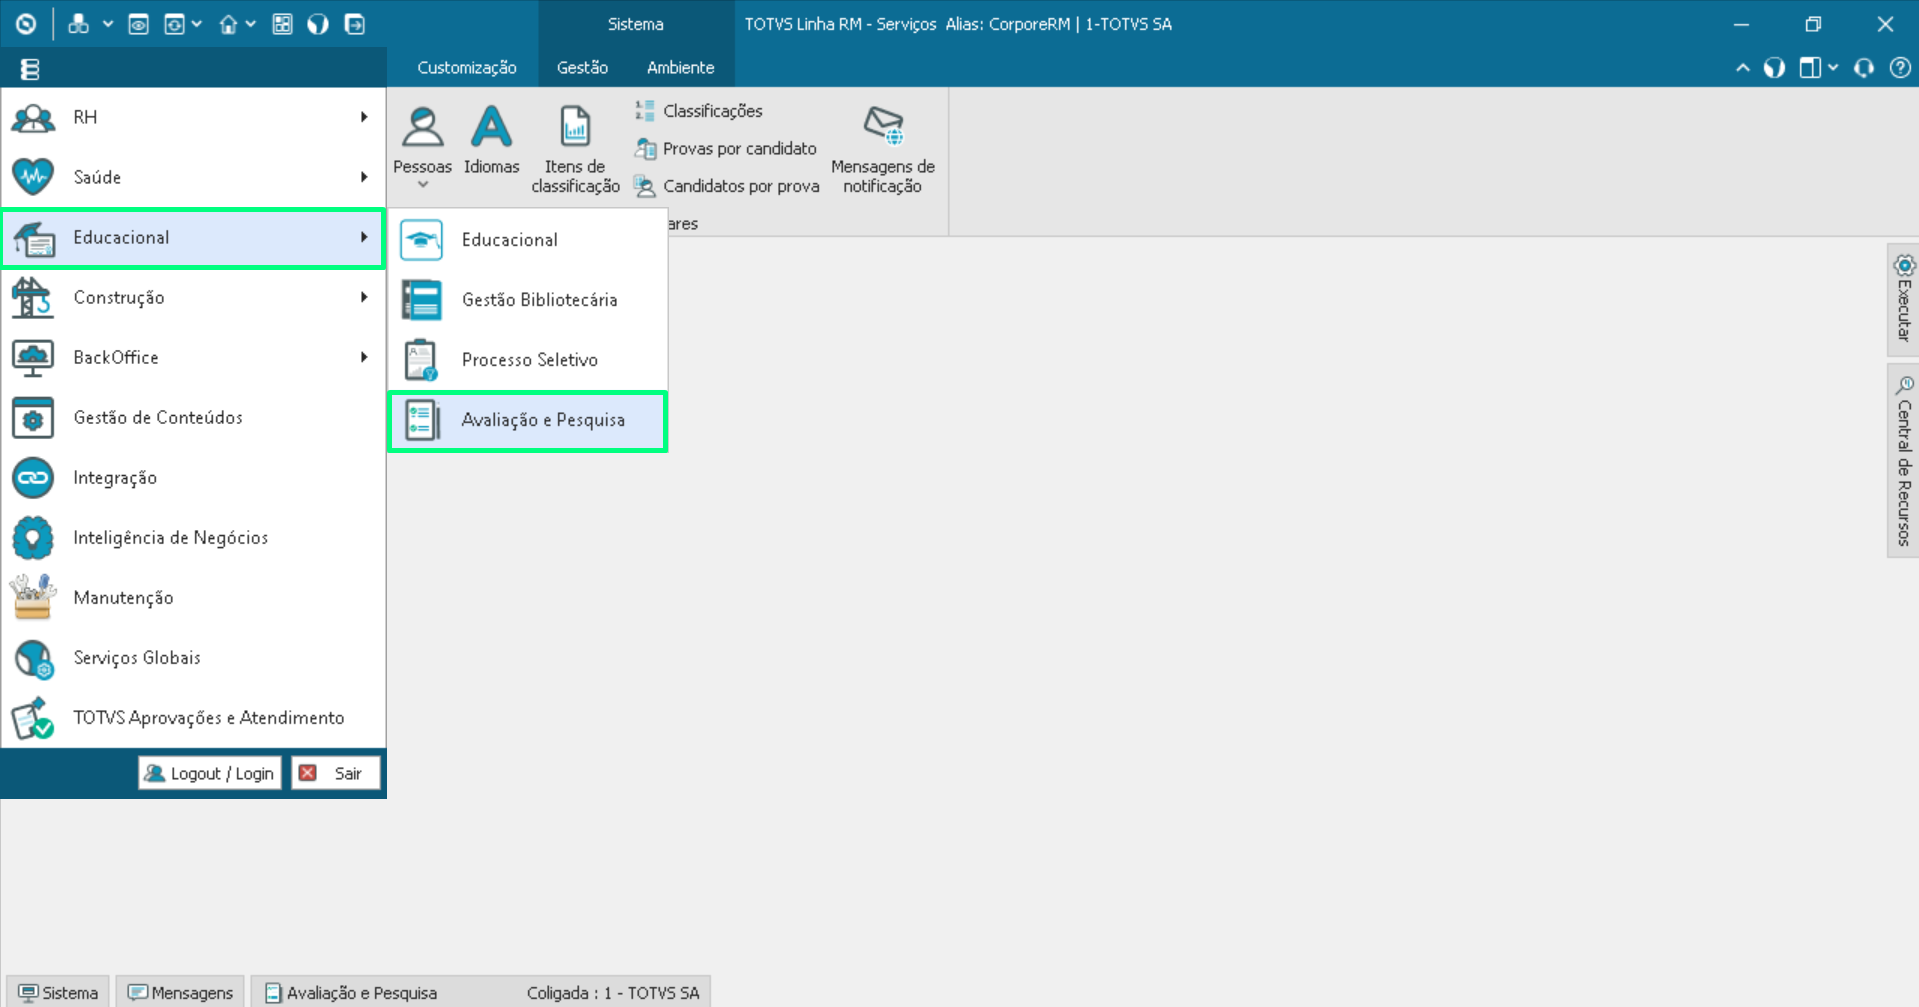Open Provas por candidato
This screenshot has width=1919, height=1007.
click(726, 149)
